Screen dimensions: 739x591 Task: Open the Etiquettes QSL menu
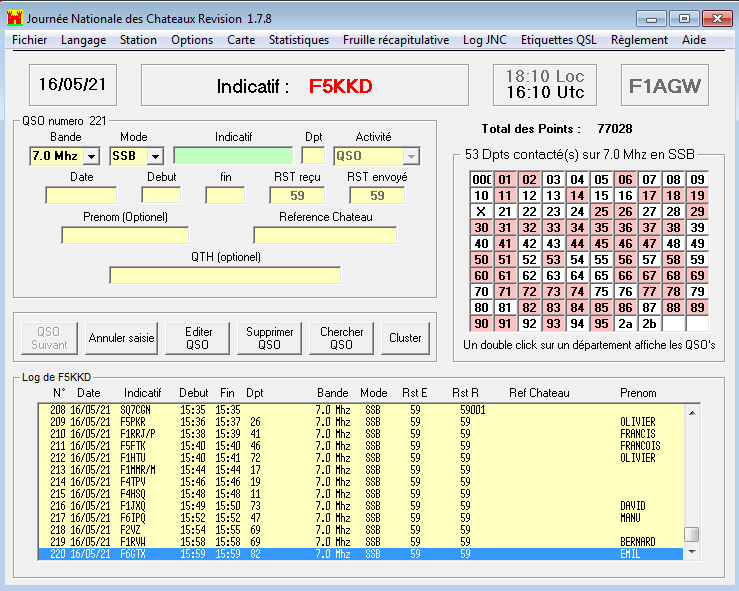click(x=561, y=40)
